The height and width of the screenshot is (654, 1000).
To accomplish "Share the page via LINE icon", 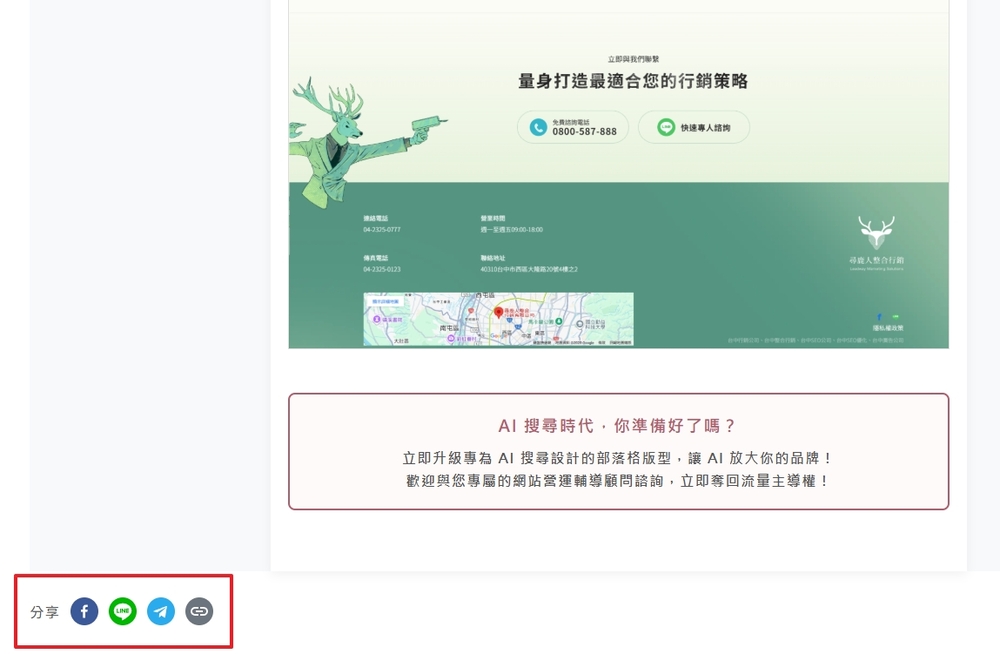I will pos(123,611).
